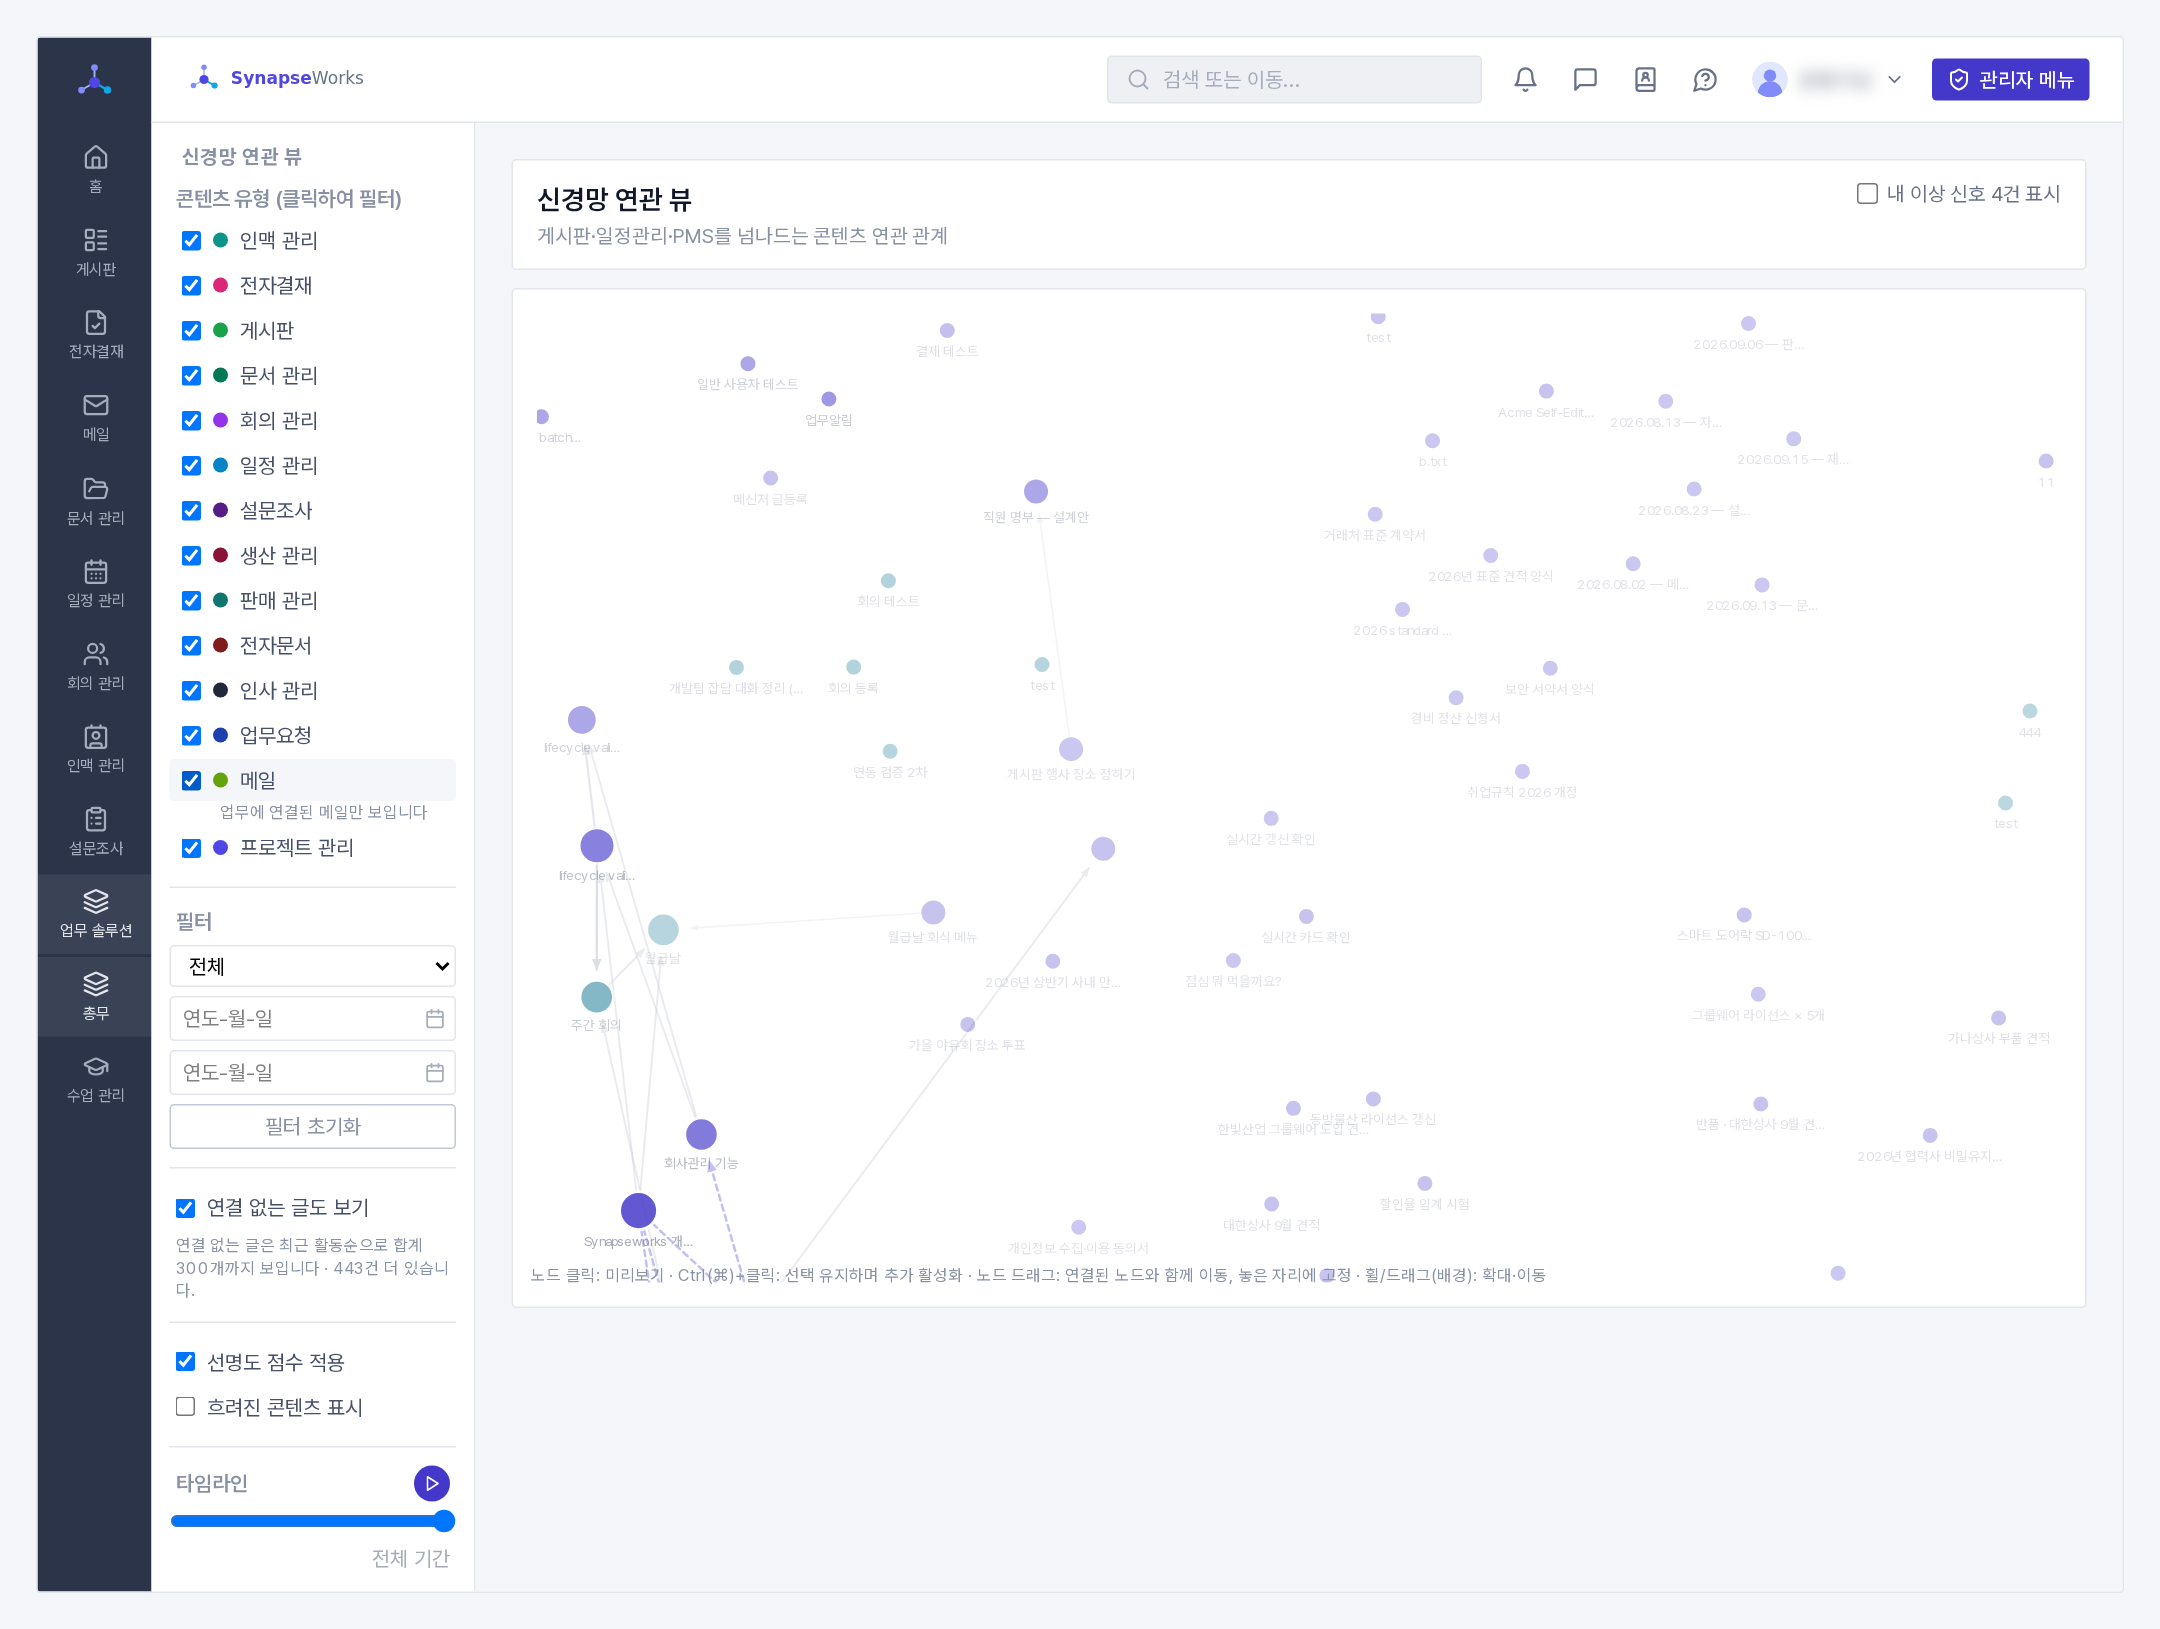Go to 전자결재 sidebar item
This screenshot has width=2160, height=1629.
95,334
